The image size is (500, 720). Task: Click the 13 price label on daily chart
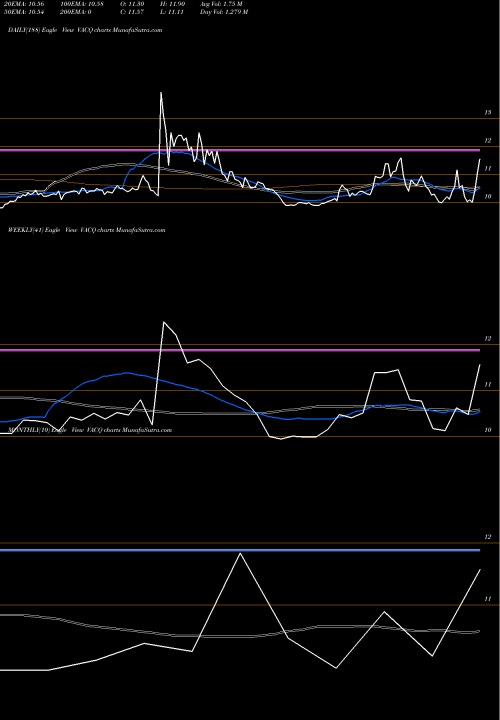(488, 112)
